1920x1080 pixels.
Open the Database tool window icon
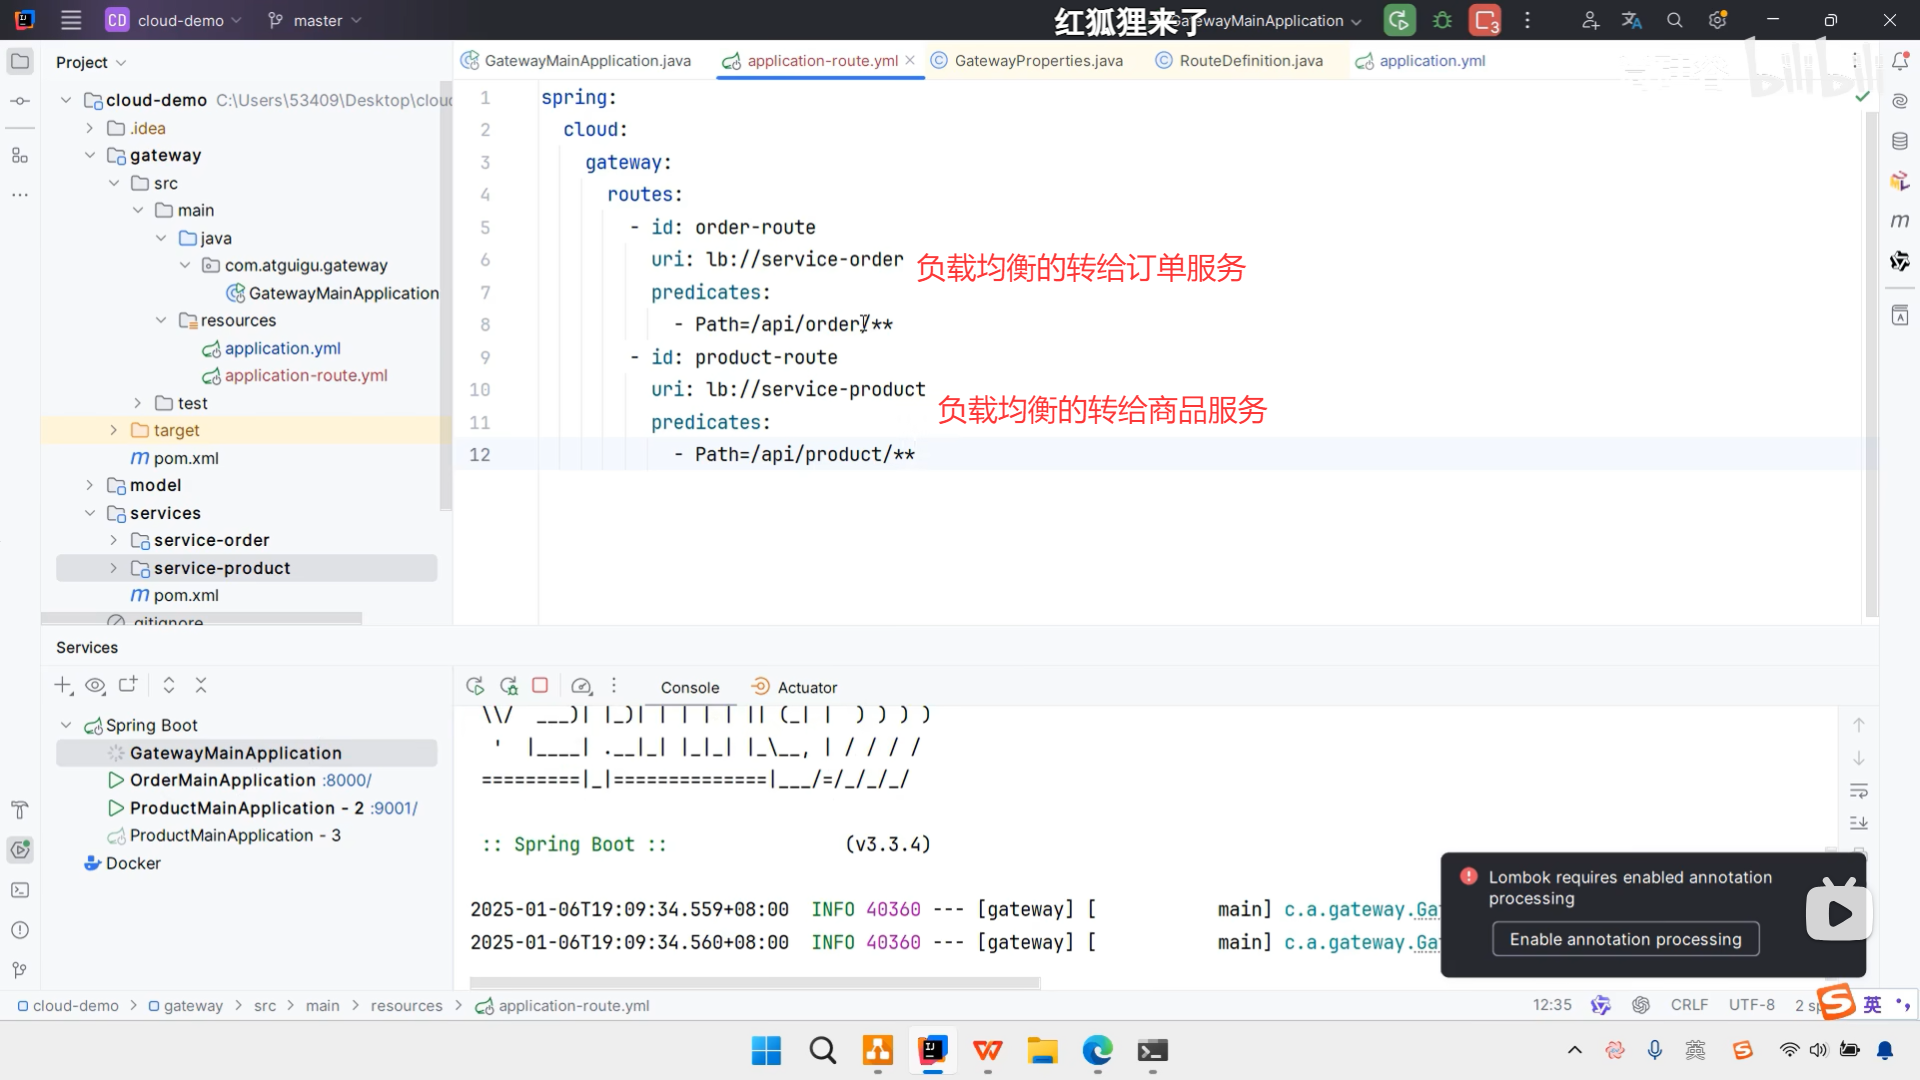click(1900, 141)
